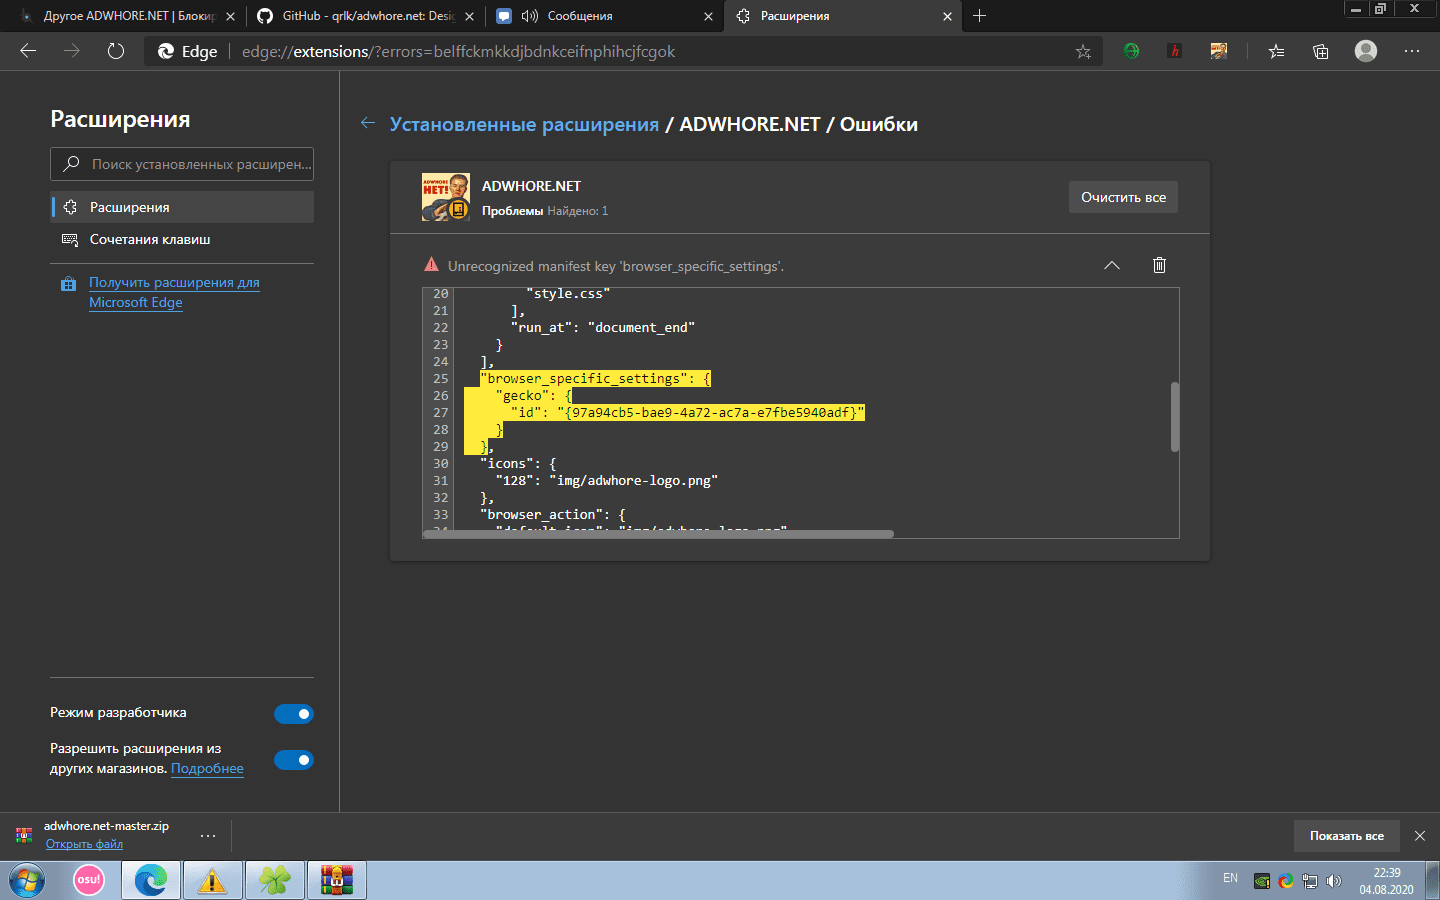1440x900 pixels.
Task: Switch to the Сообщения tab
Action: (x=604, y=16)
